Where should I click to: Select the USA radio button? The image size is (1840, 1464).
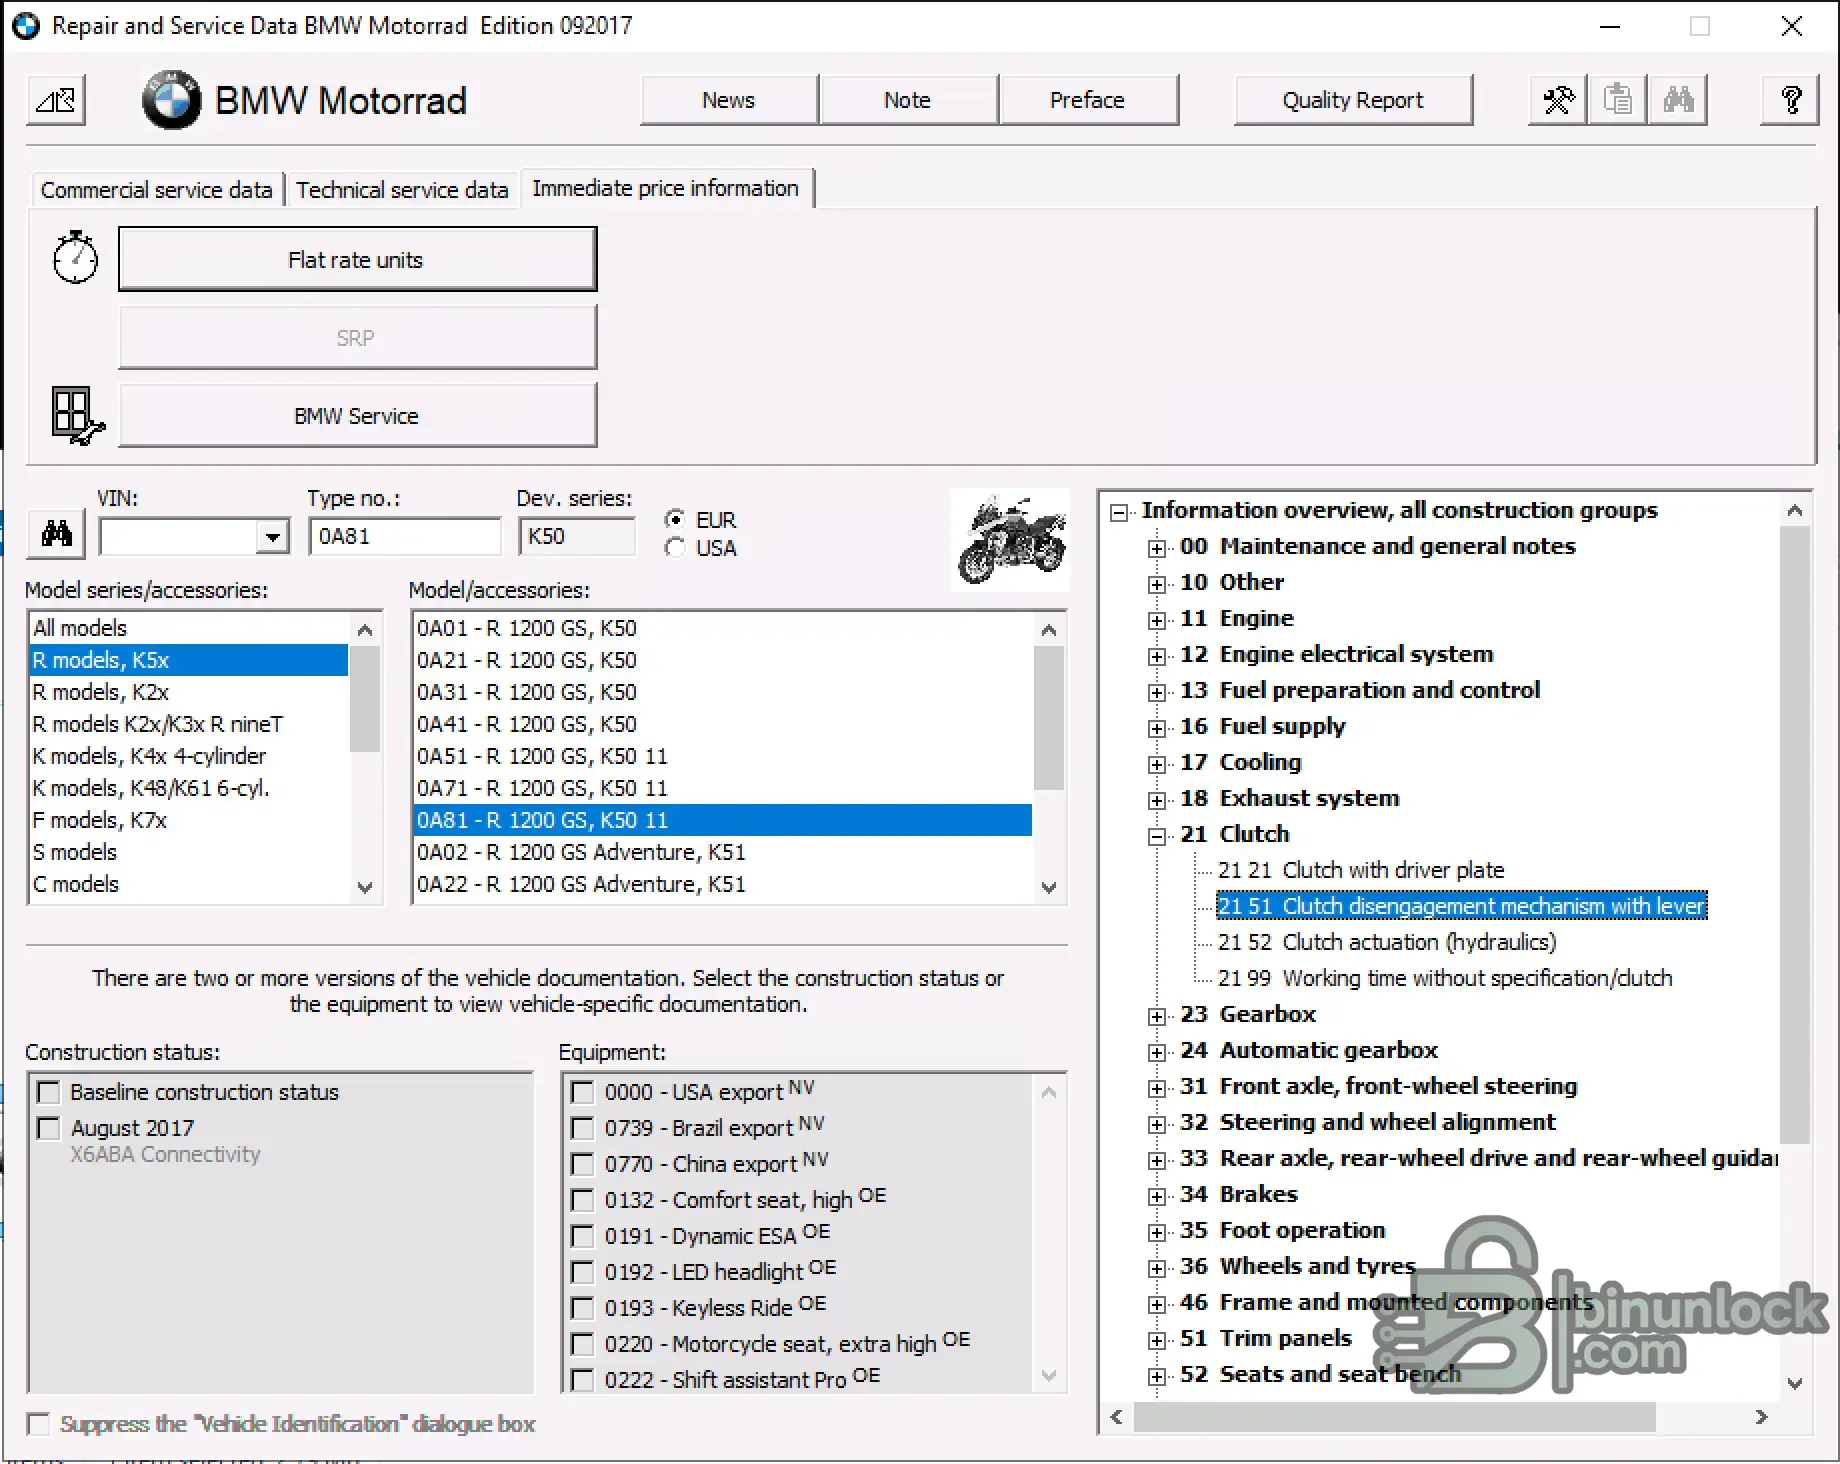pos(675,548)
